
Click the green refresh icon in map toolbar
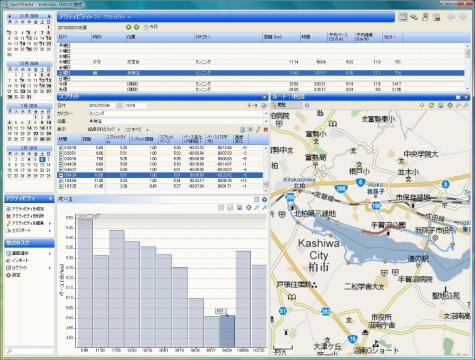[431, 105]
